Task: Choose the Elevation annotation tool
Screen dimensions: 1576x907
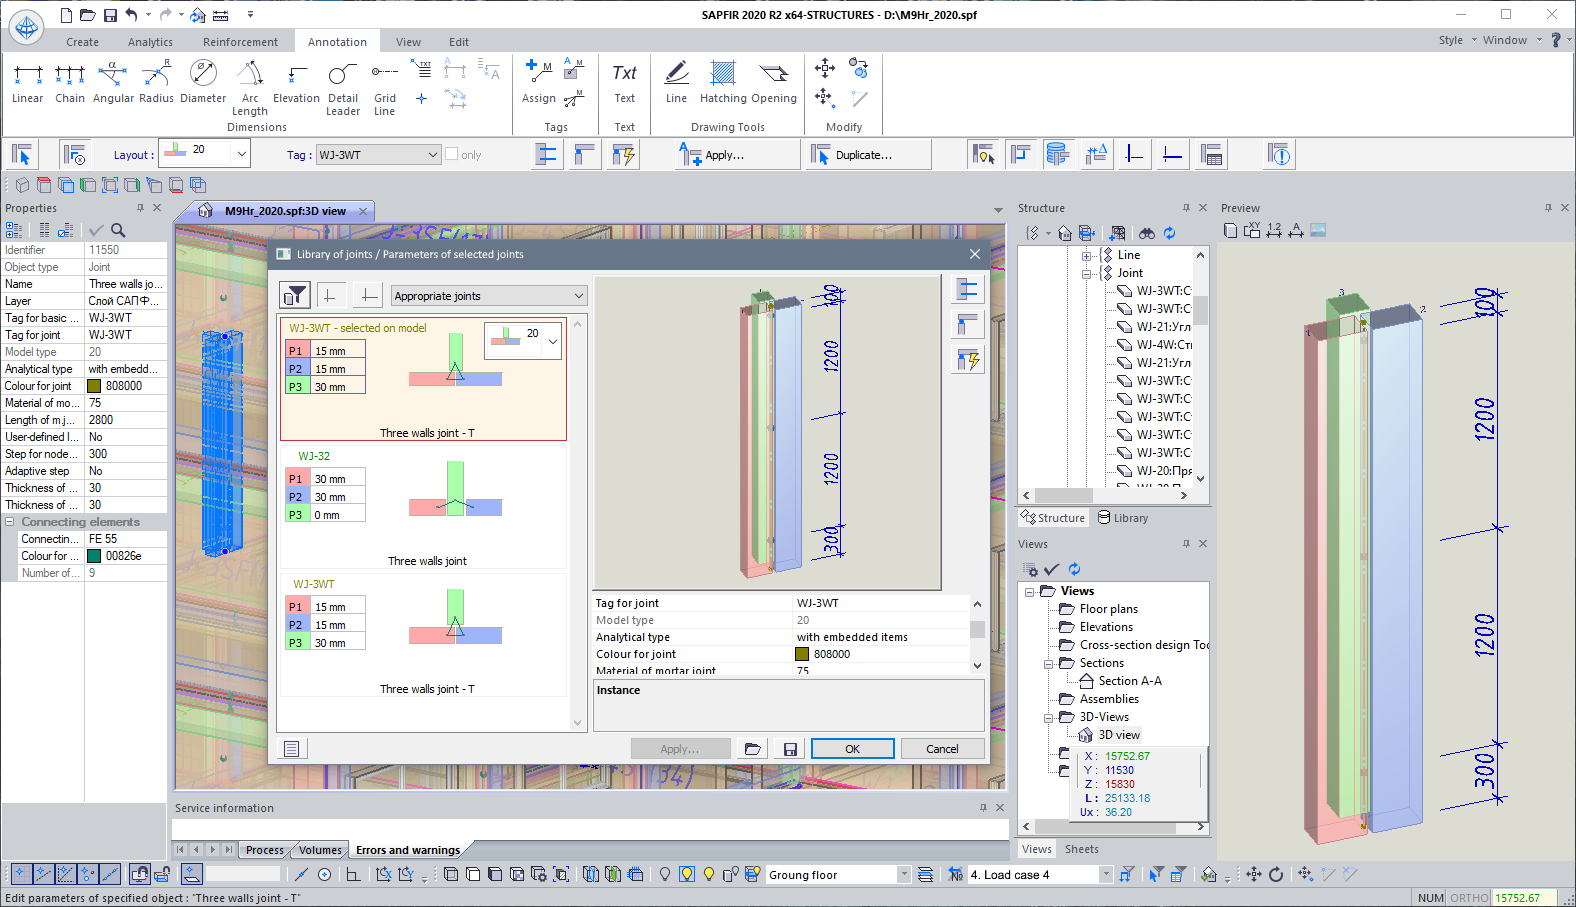Action: (296, 82)
